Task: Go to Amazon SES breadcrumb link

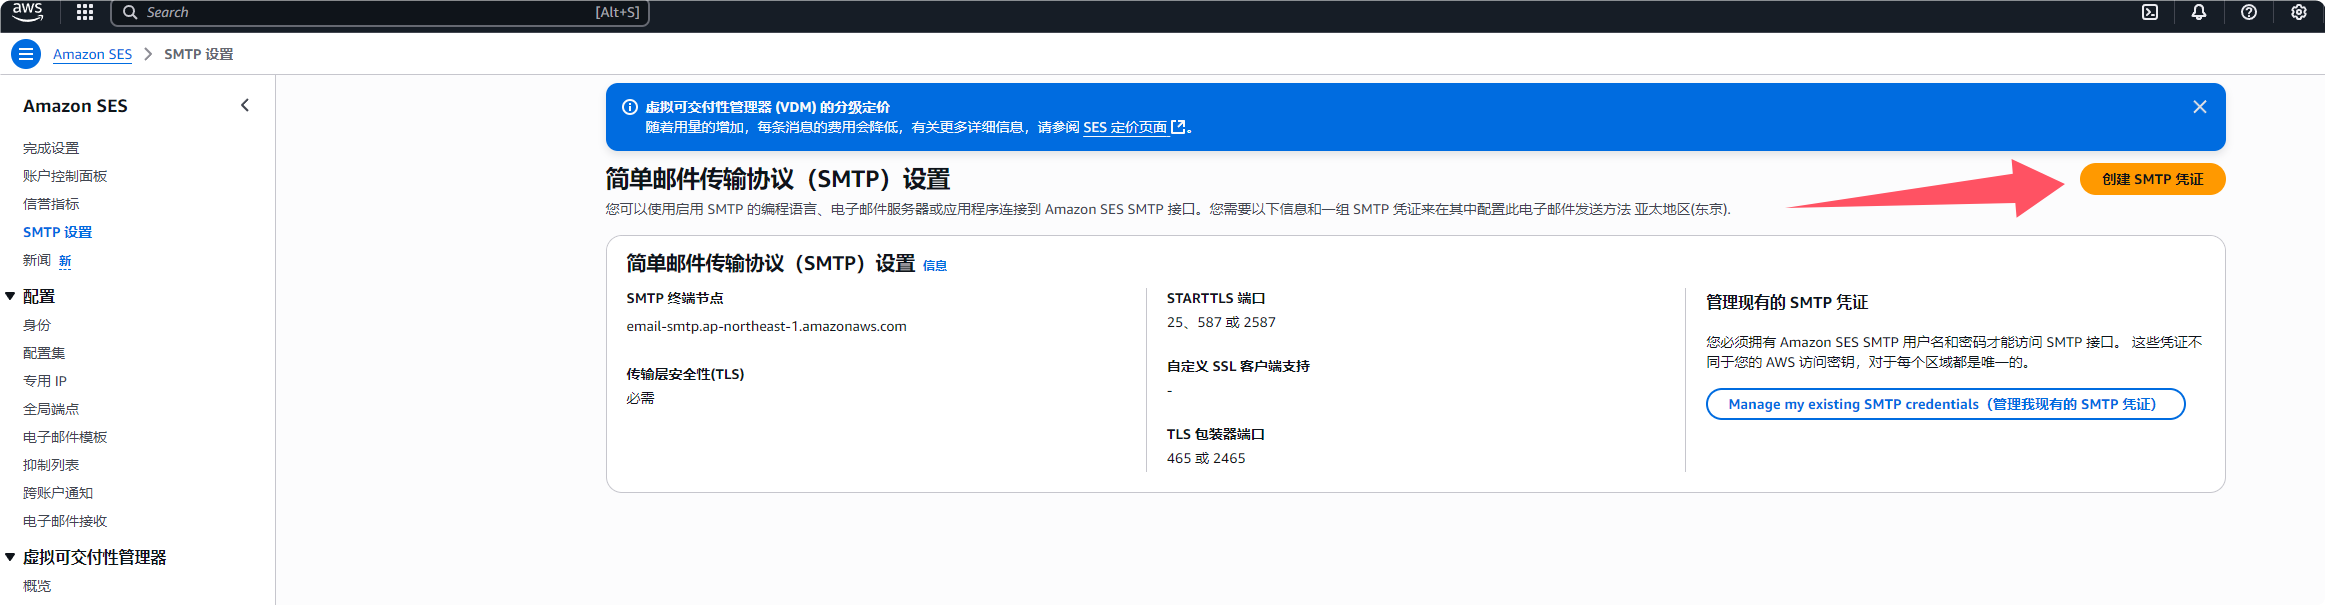Action: pyautogui.click(x=92, y=54)
